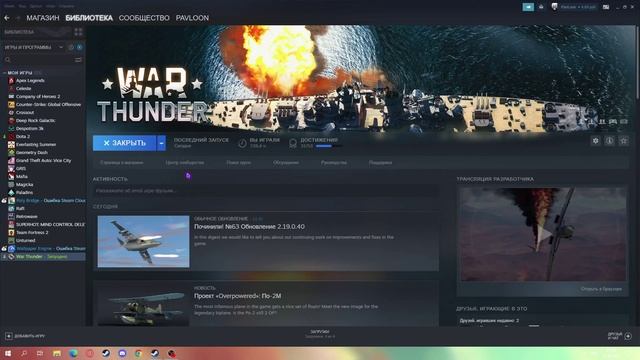Switch to Big Picture mode icon
Viewport: 640px width, 360px height.
[x=606, y=7]
